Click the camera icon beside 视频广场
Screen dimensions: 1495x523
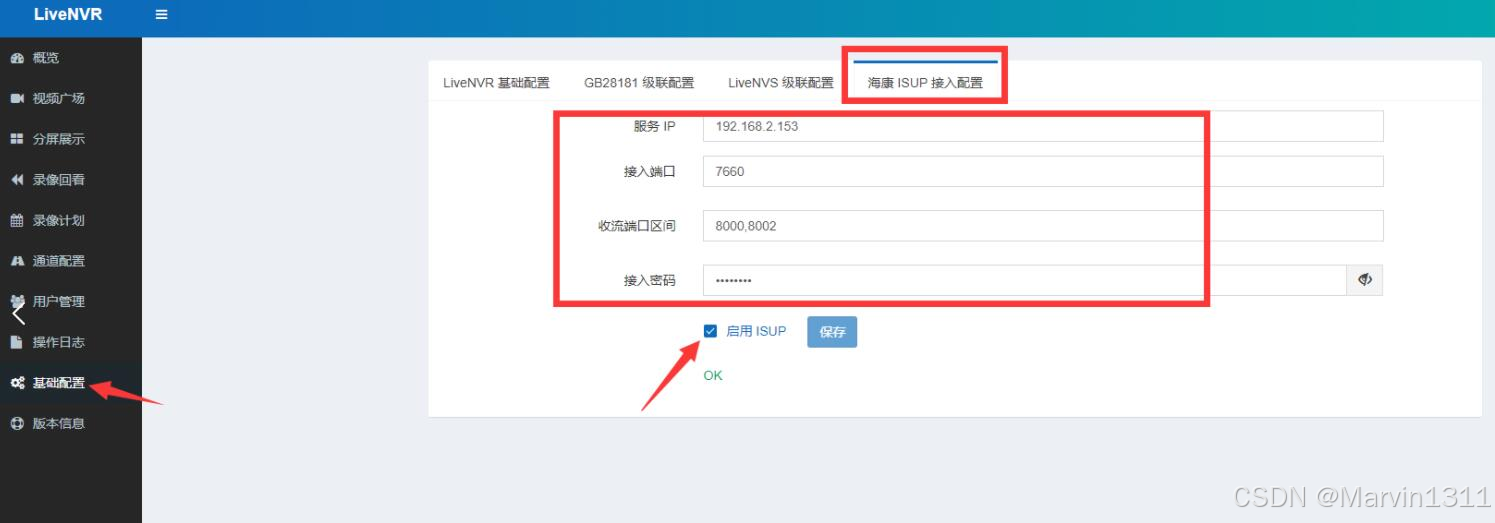17,98
